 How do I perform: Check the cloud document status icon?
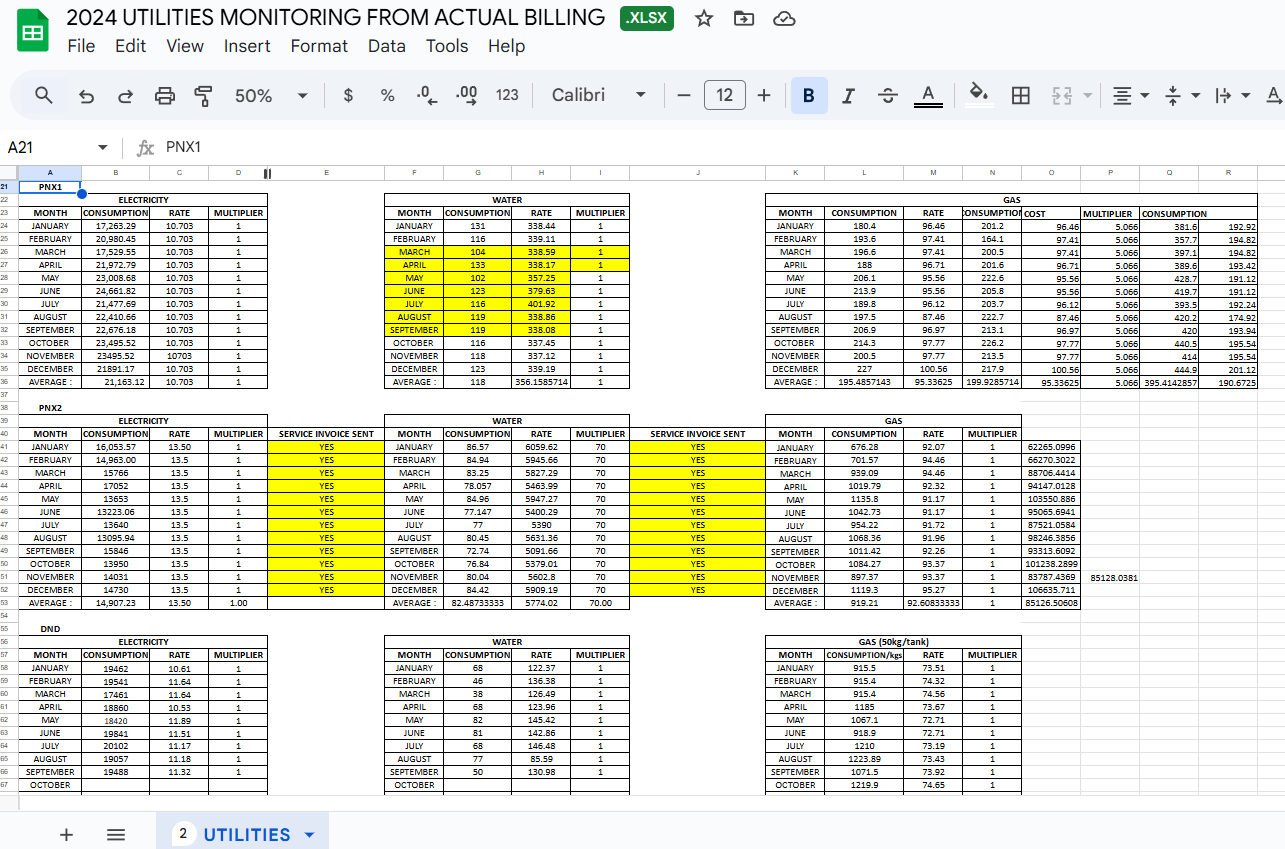point(785,18)
